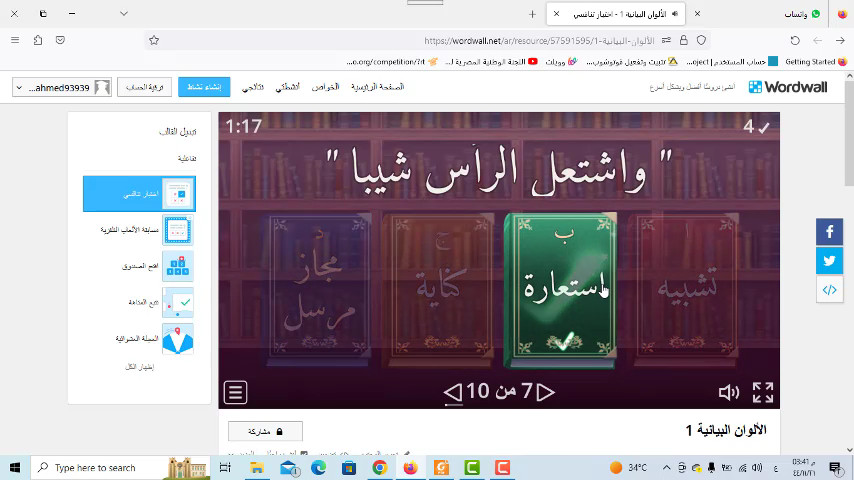Reload the page in Firefox

click(795, 40)
